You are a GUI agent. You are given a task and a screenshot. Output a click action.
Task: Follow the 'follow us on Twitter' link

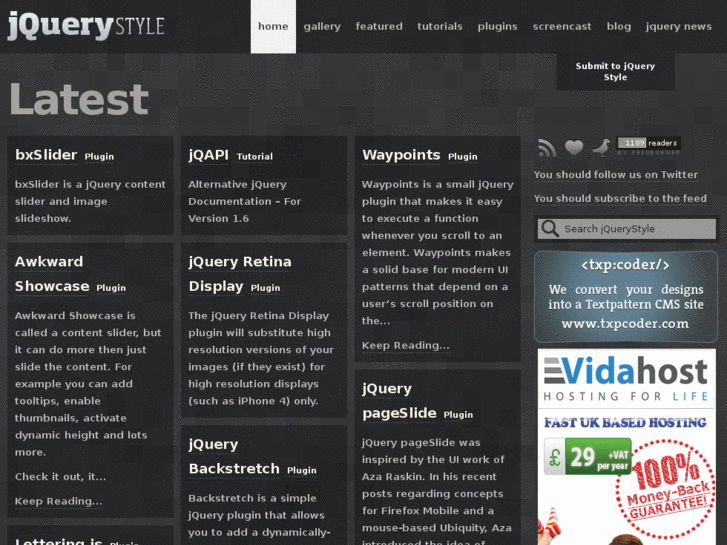[x=615, y=175]
